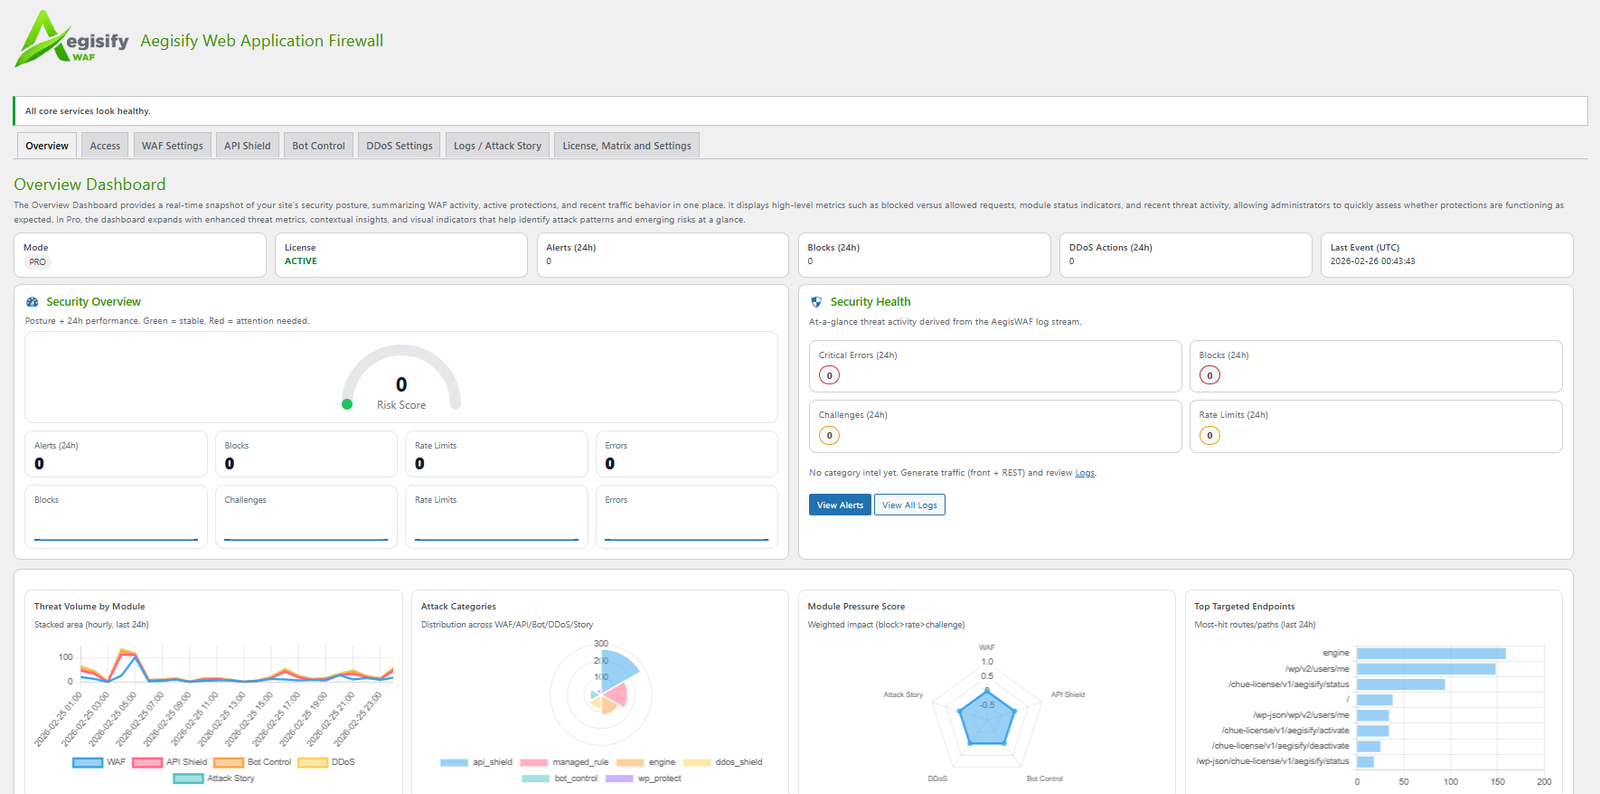Click the Security Health shield icon
Viewport: 1600px width, 794px height.
(816, 302)
